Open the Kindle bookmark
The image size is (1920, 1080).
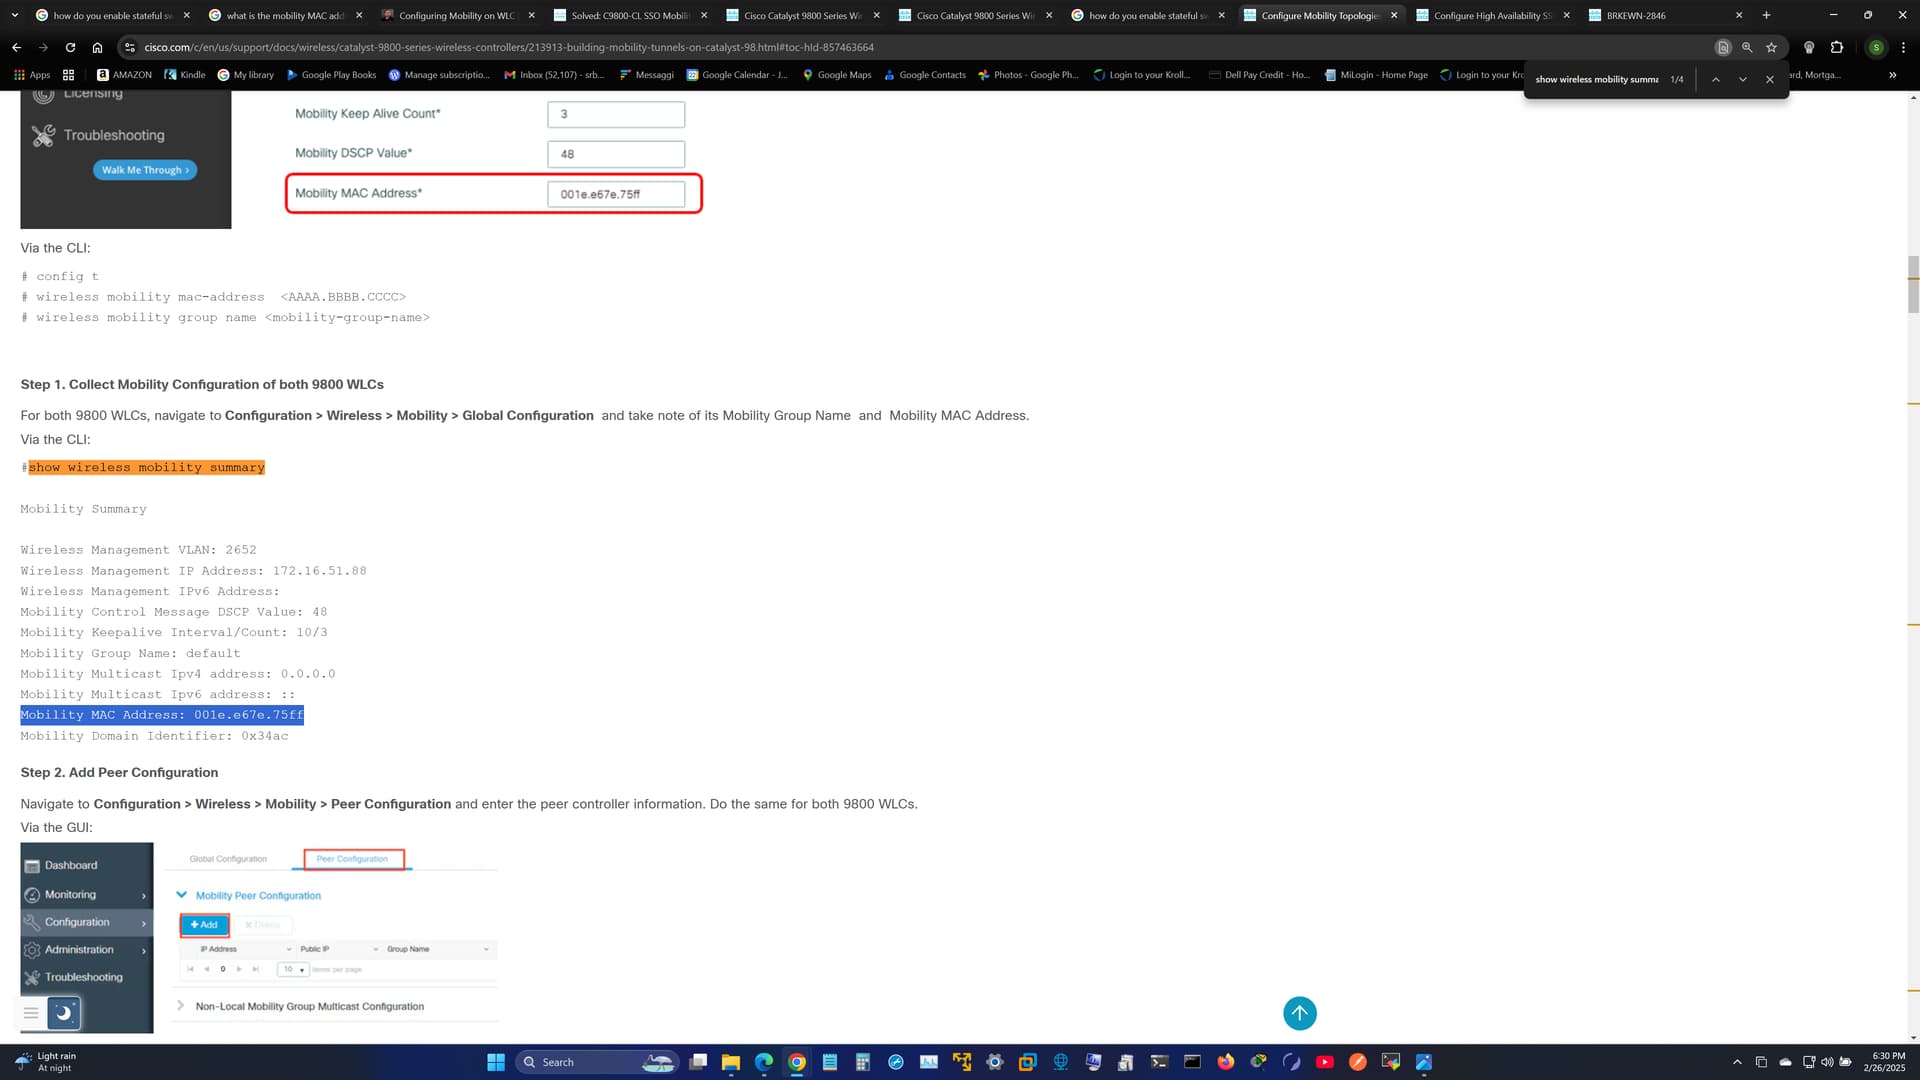[185, 75]
